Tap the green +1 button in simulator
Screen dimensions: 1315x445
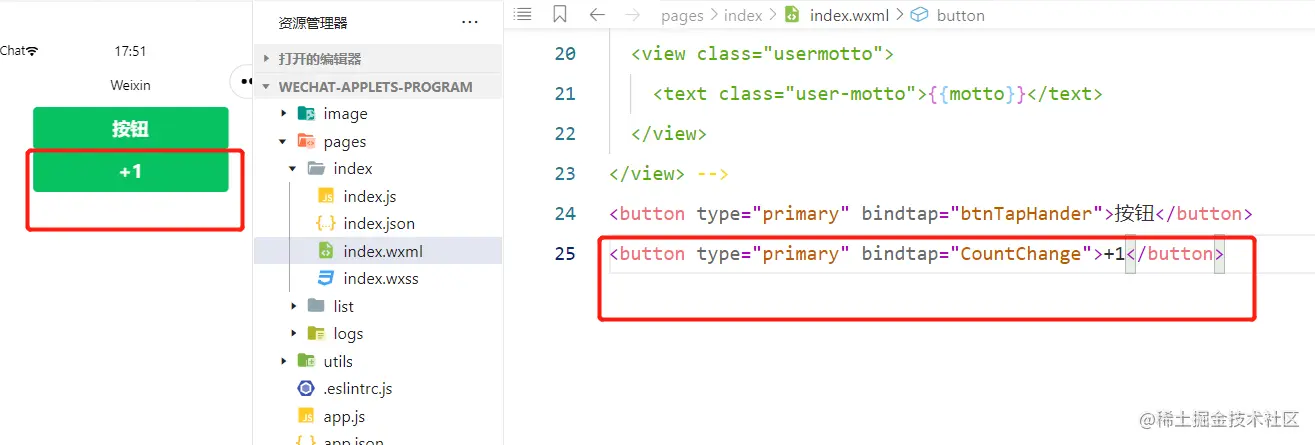coord(131,172)
